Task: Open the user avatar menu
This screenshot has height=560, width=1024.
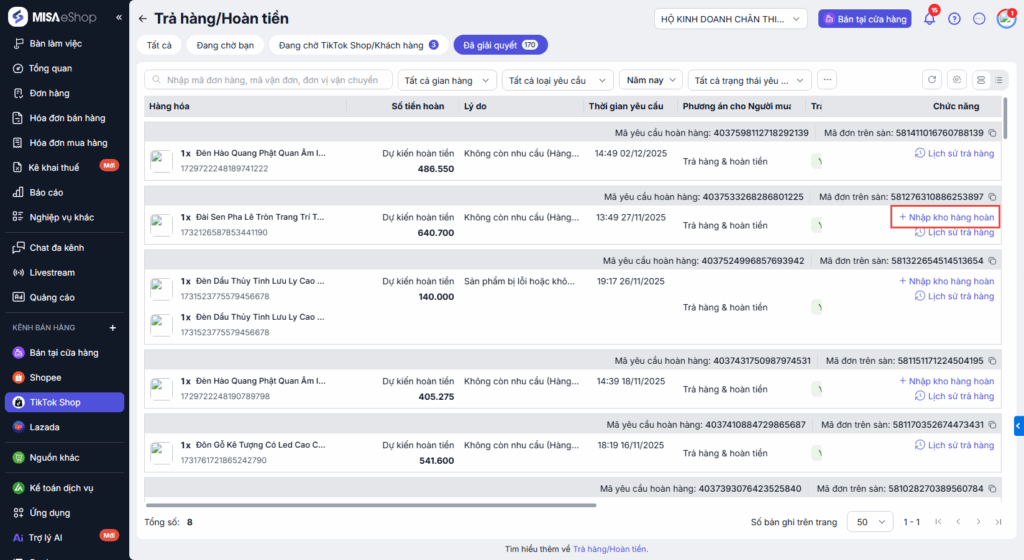Action: (1005, 19)
